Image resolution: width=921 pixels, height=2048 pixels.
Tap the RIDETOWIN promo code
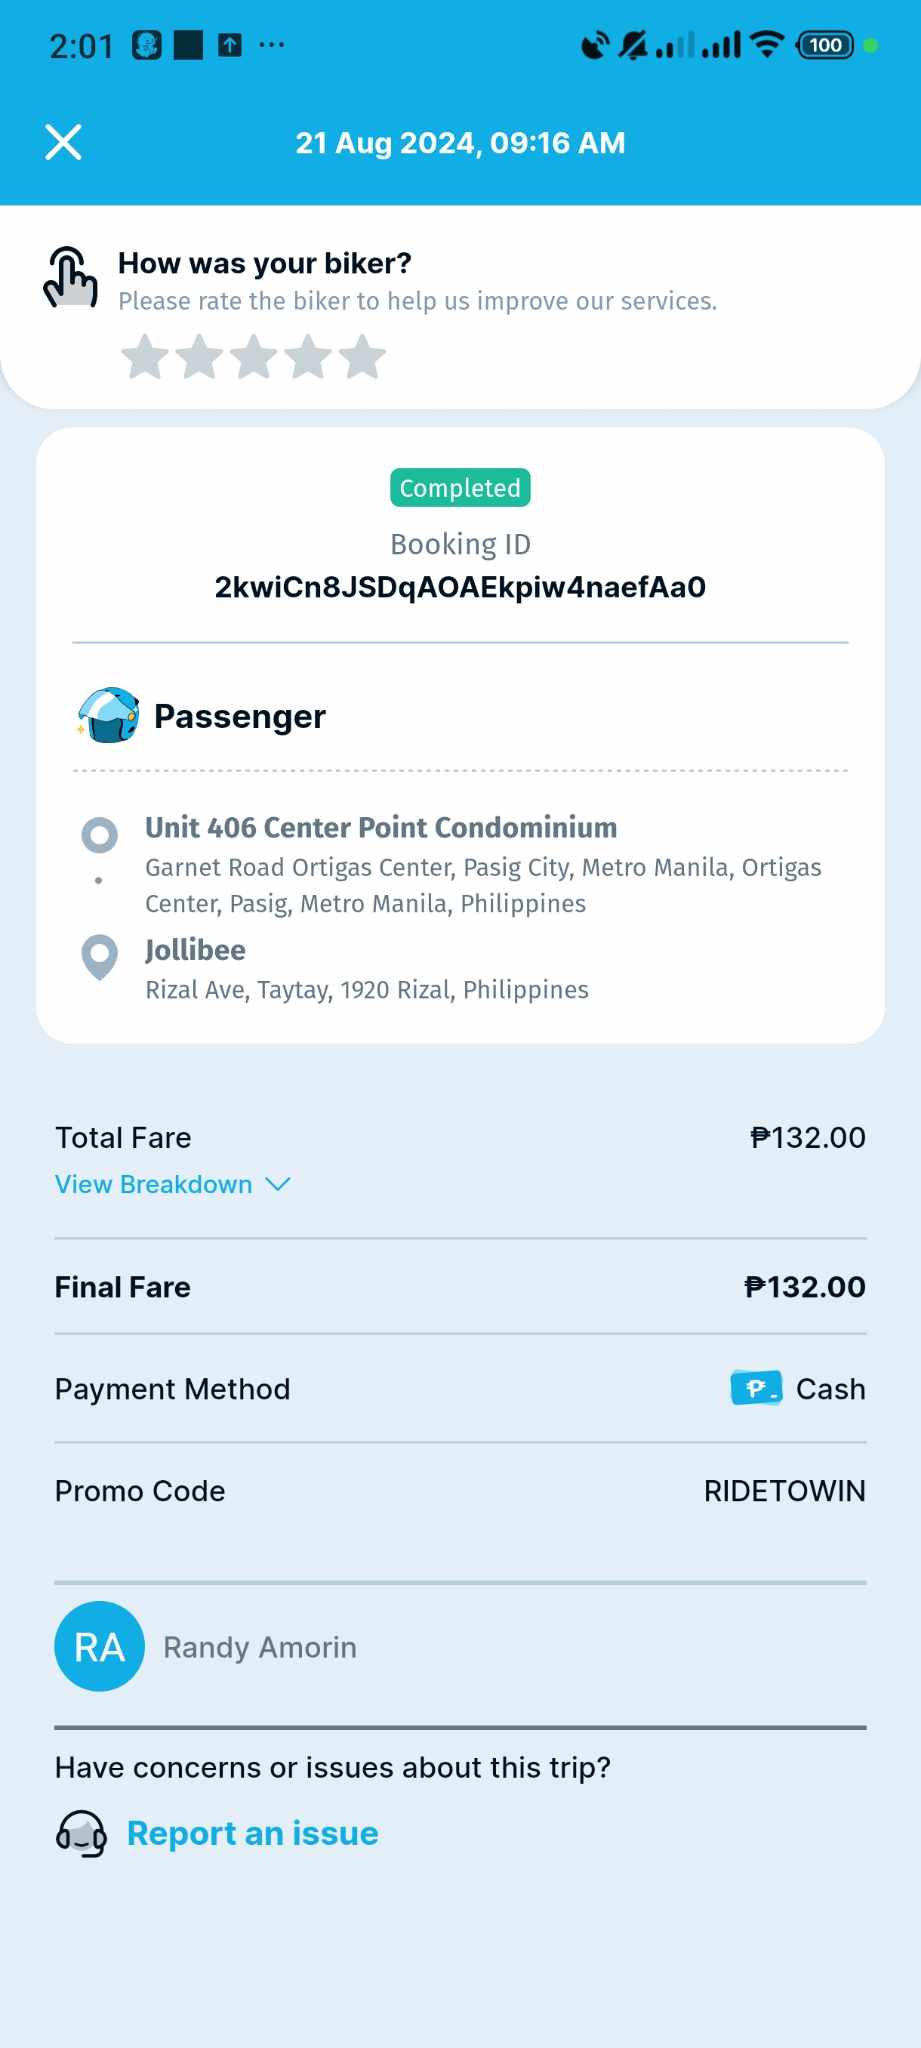(x=784, y=1491)
